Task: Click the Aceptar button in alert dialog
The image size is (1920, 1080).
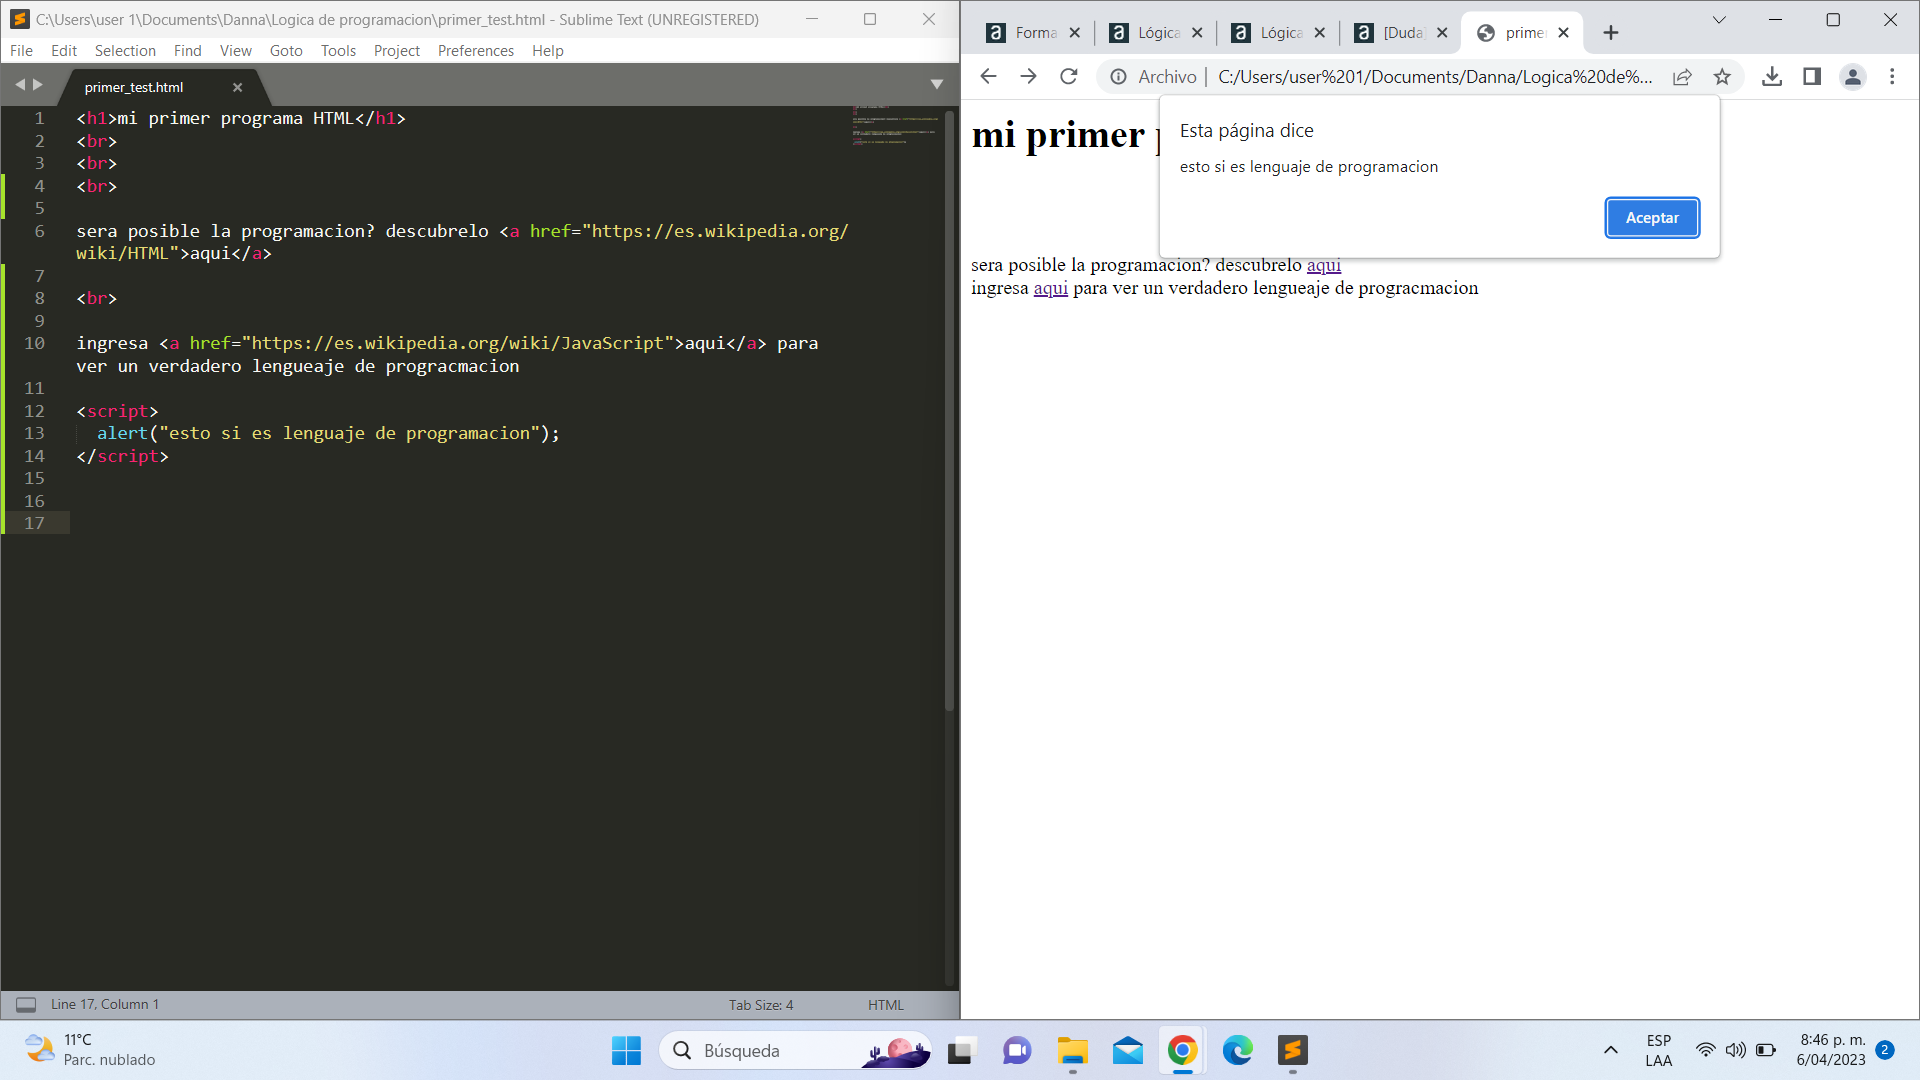Action: pos(1652,218)
